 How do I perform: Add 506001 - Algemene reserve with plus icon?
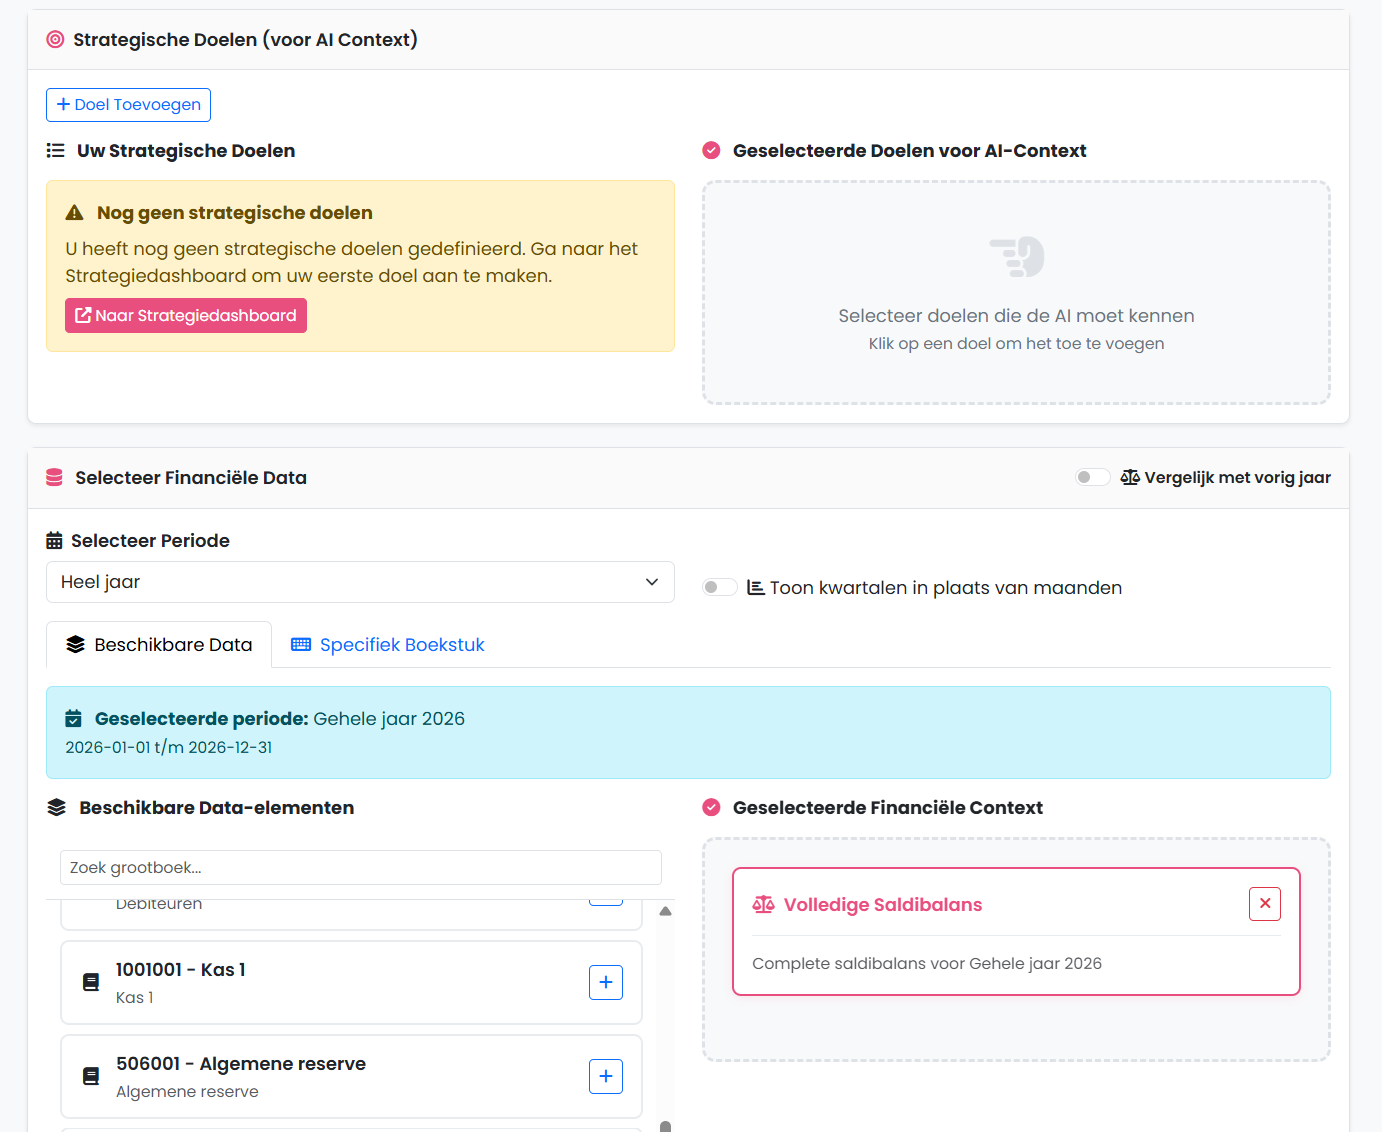click(x=605, y=1076)
